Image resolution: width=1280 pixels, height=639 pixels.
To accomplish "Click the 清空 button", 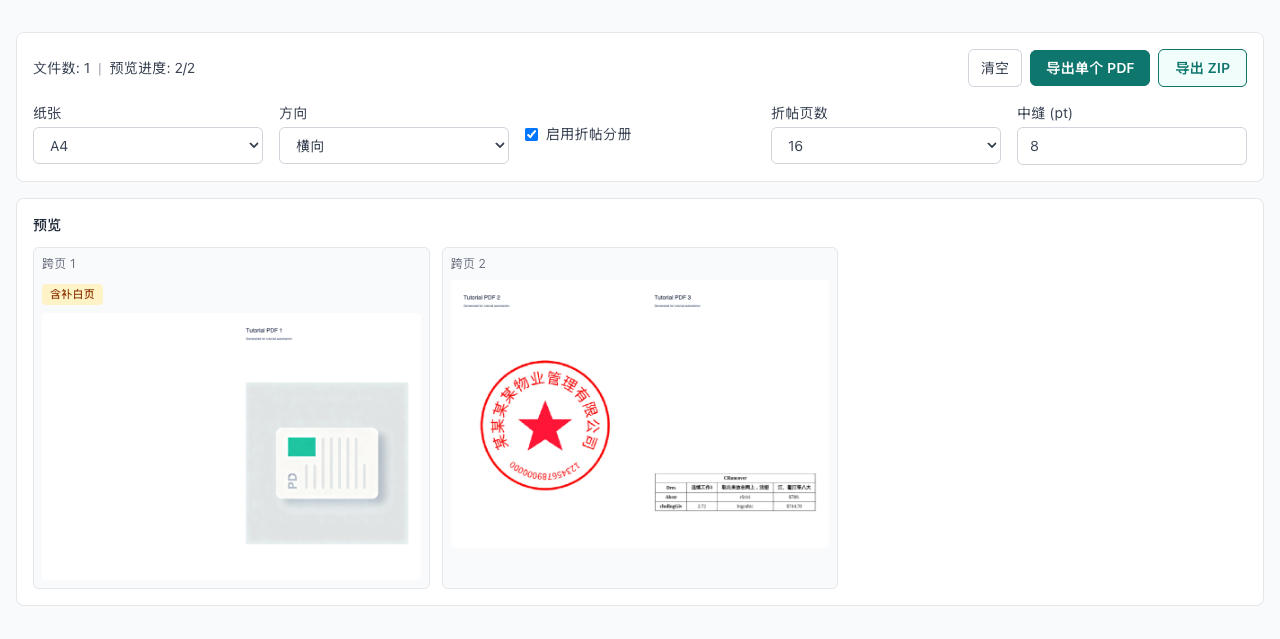I will (x=994, y=68).
